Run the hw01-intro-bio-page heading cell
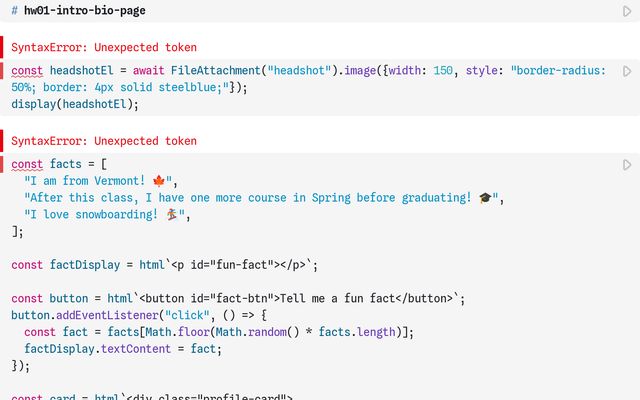The image size is (640, 400). [627, 11]
